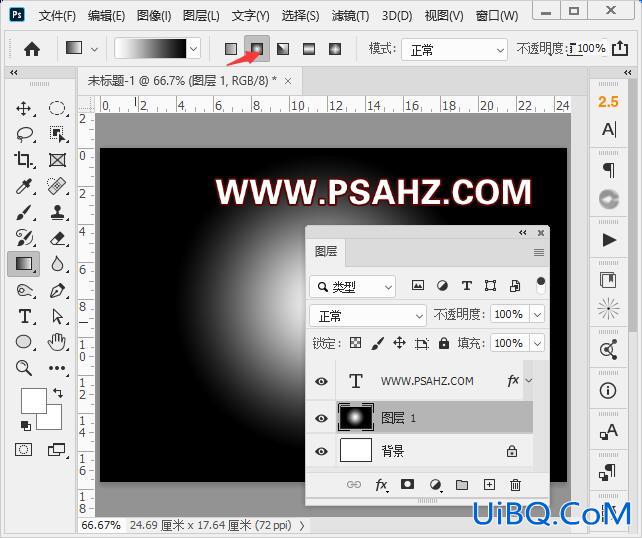This screenshot has height=538, width=642.
Task: Select the Zoom tool
Action: point(24,367)
